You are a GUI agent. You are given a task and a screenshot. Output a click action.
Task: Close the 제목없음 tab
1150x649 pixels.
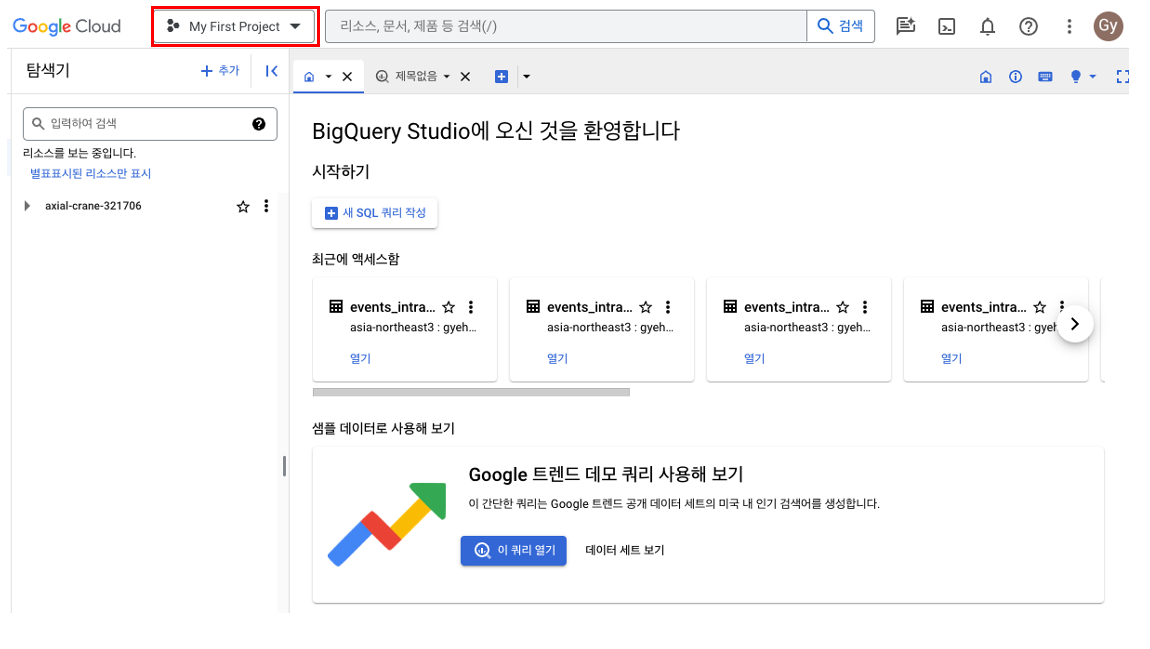click(465, 76)
